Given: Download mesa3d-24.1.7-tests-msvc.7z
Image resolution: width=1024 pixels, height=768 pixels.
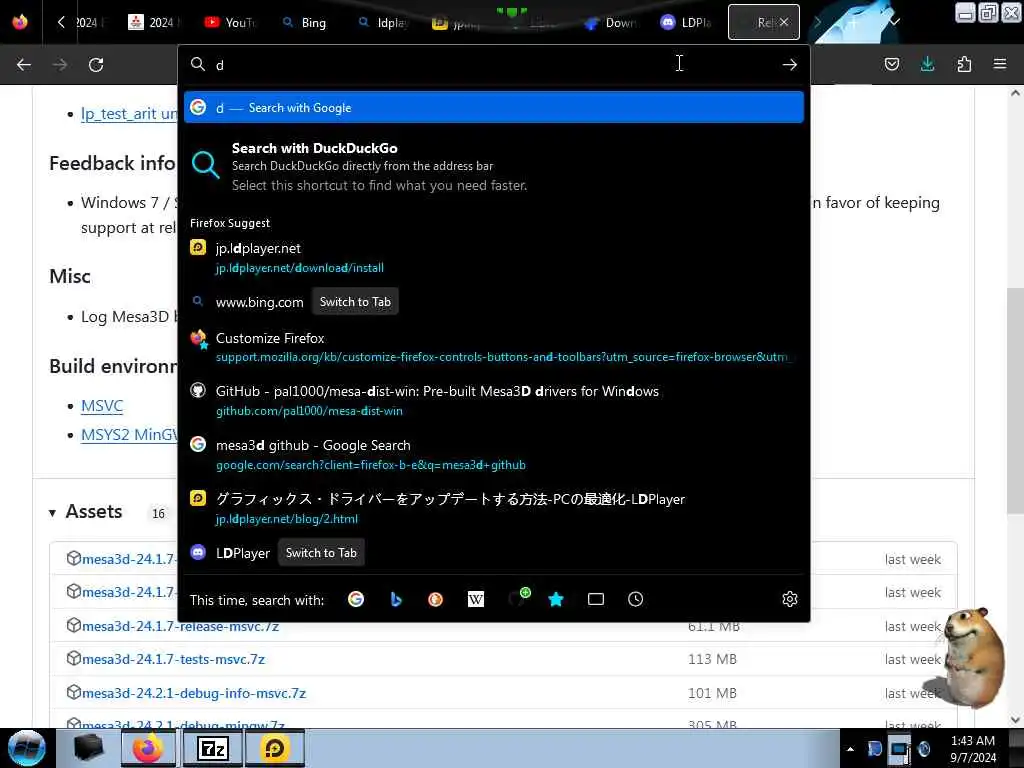Looking at the screenshot, I should 173,660.
